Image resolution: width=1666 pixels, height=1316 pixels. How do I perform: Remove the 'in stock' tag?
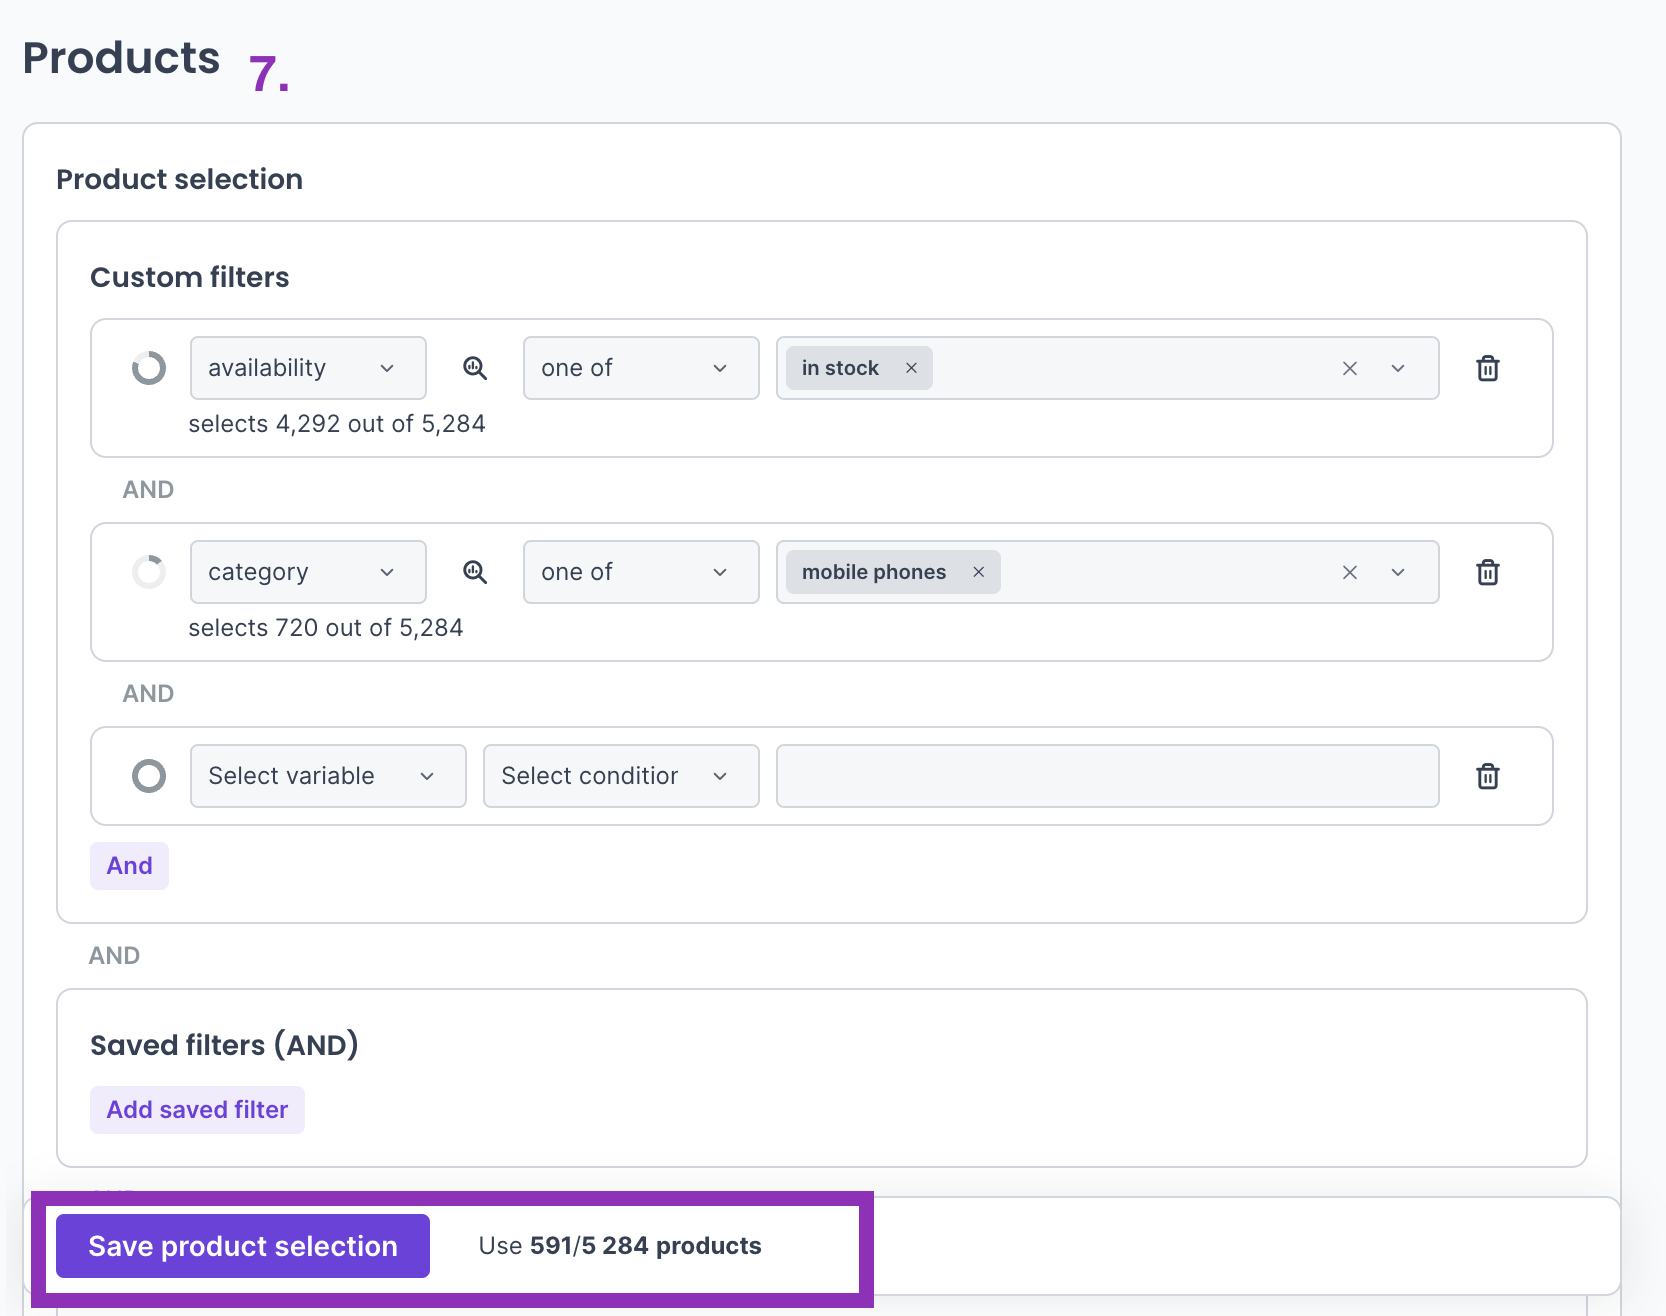[x=911, y=368]
